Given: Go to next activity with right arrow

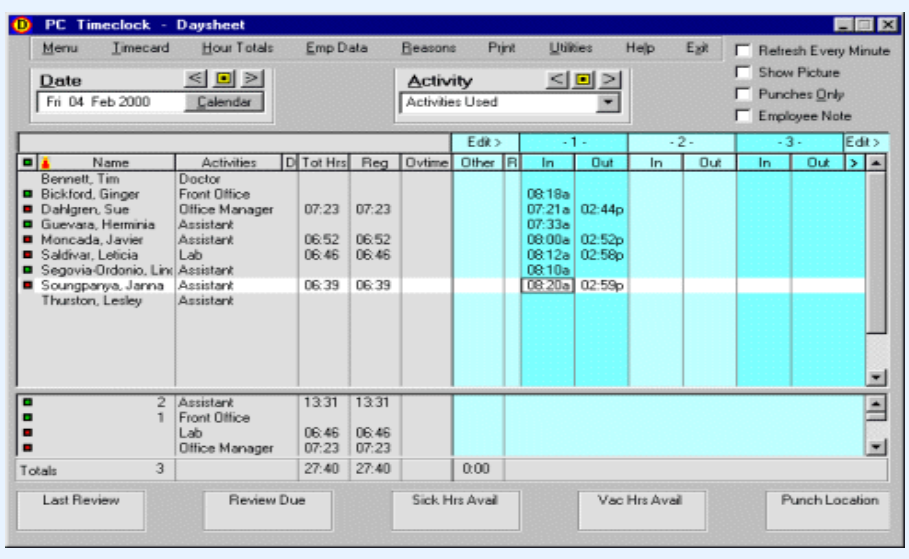Looking at the screenshot, I should [610, 79].
